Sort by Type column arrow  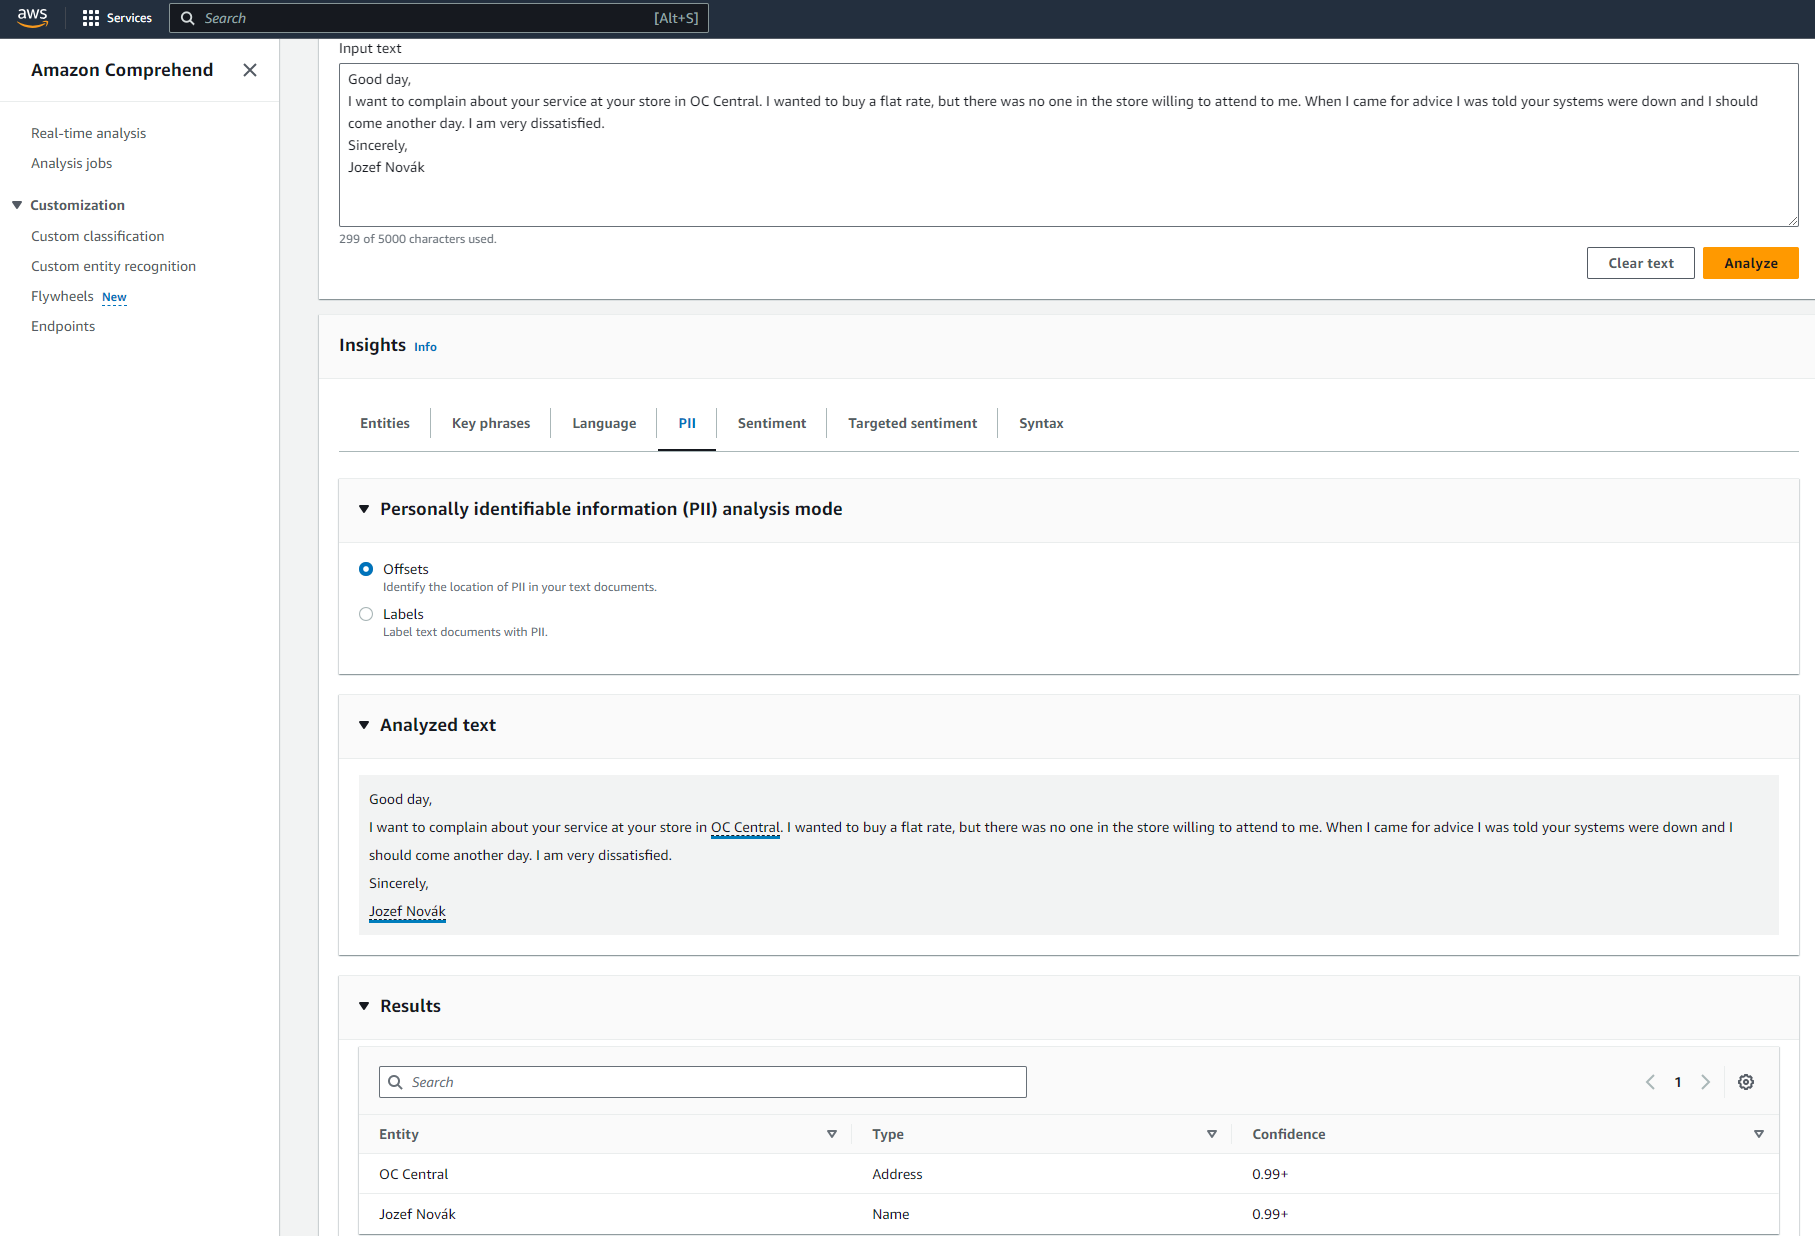tap(1212, 1134)
